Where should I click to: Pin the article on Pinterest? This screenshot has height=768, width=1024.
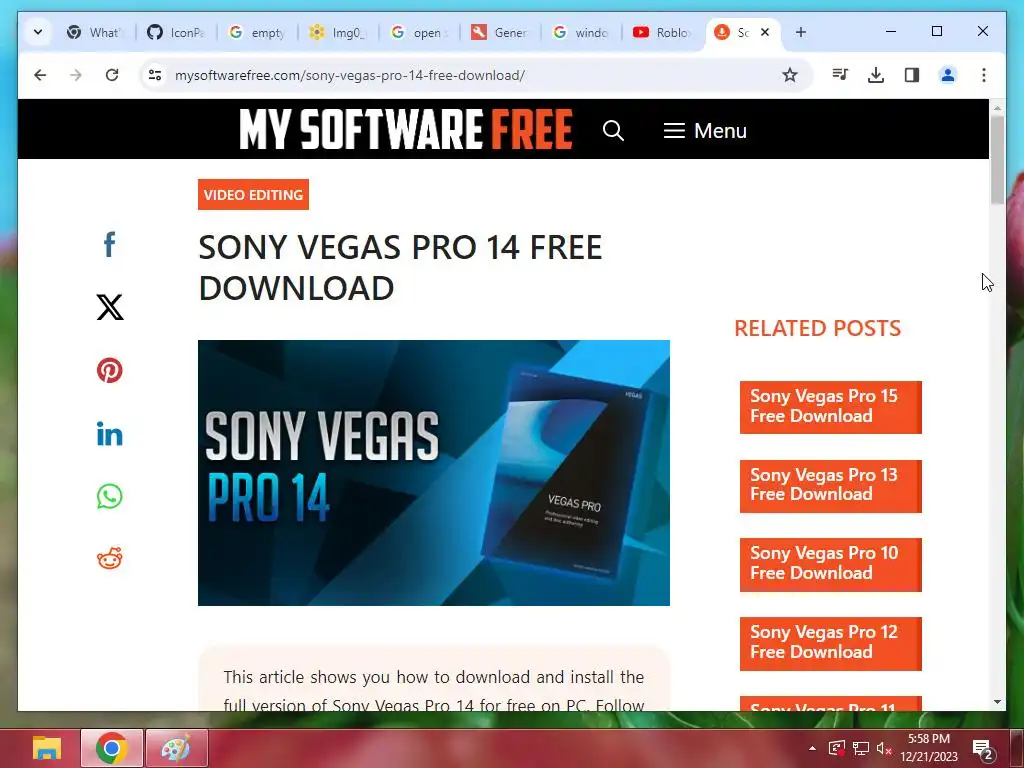pos(110,370)
